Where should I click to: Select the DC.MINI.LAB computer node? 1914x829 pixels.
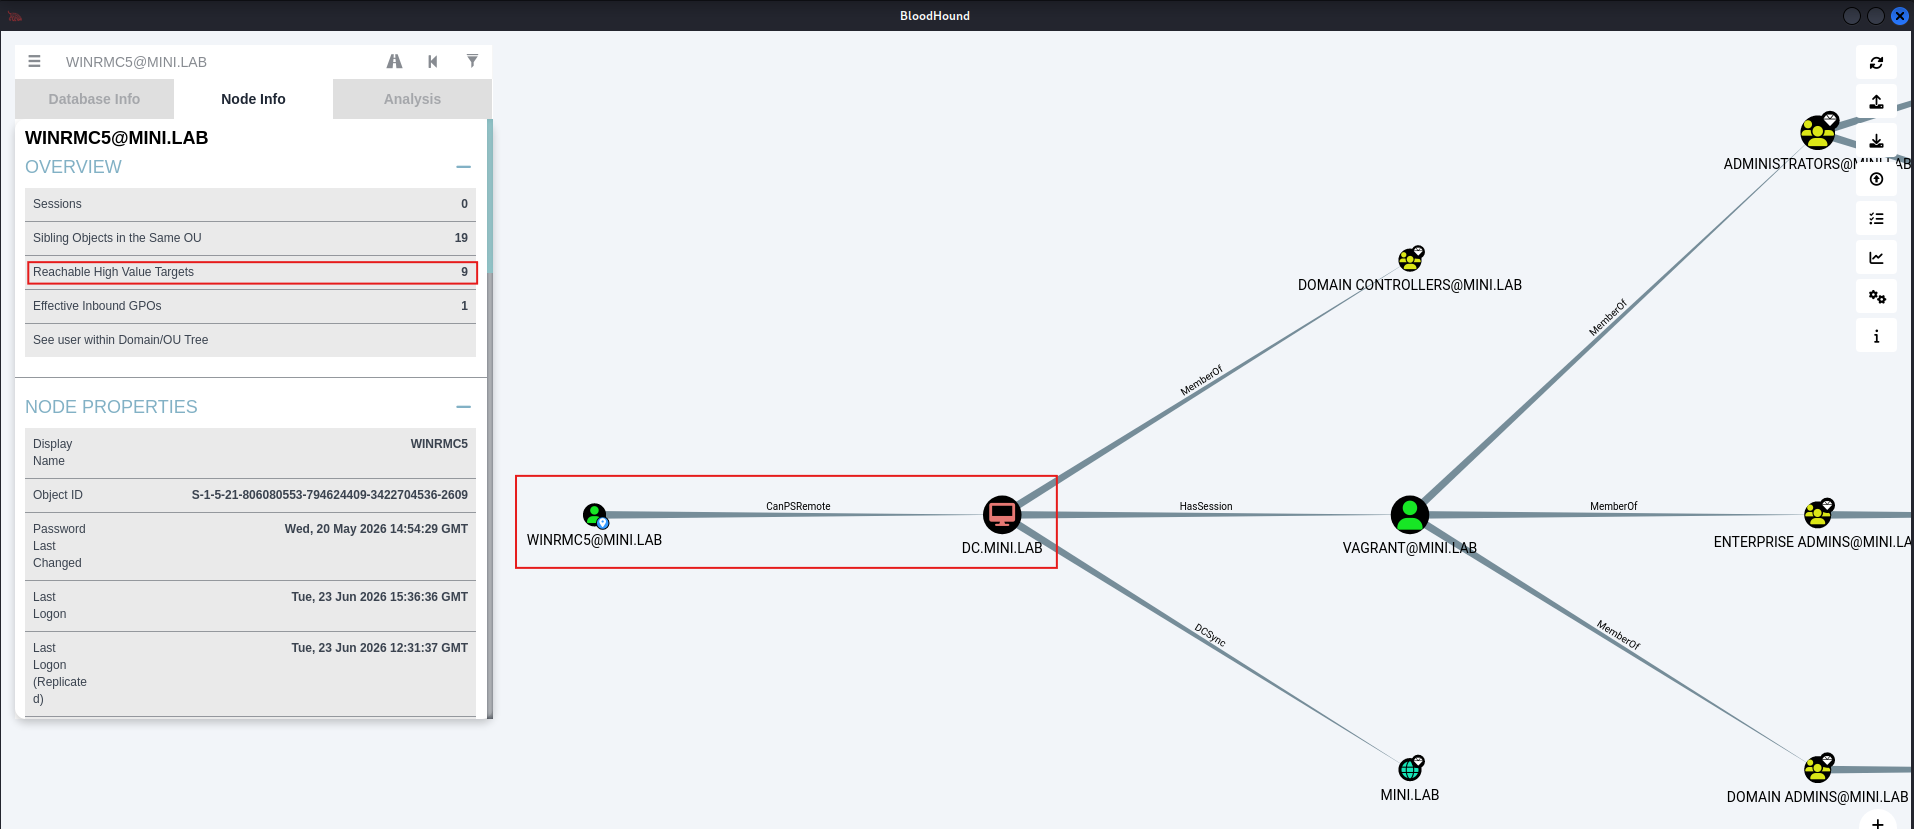coord(1002,515)
